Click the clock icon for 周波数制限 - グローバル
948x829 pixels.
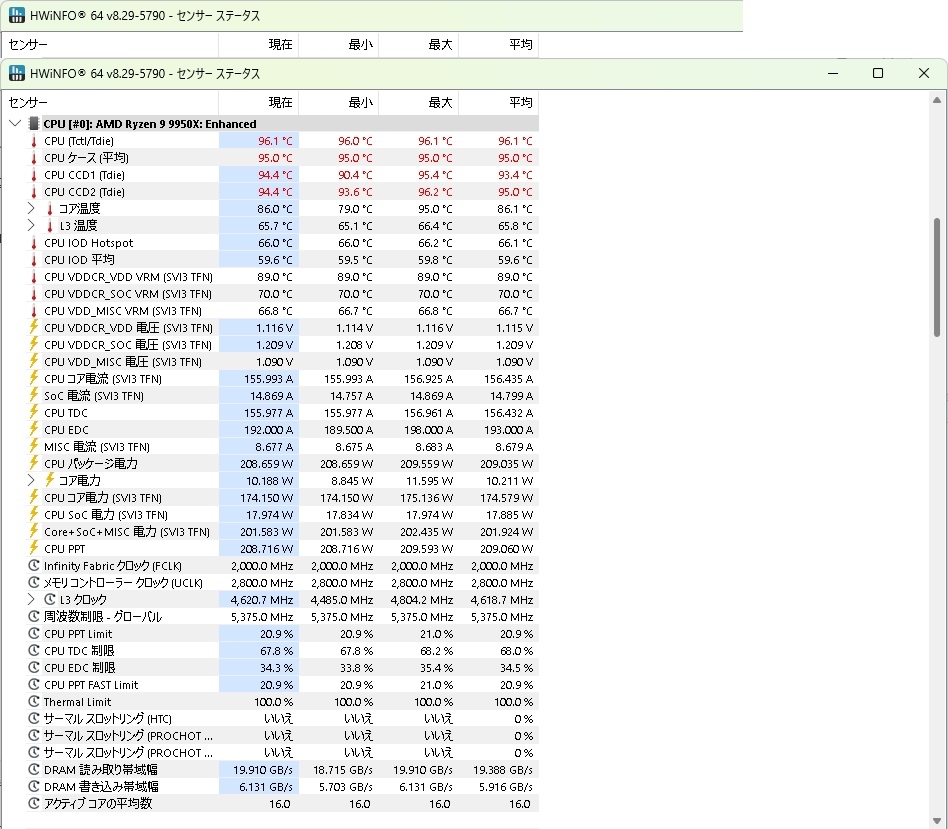[x=34, y=617]
